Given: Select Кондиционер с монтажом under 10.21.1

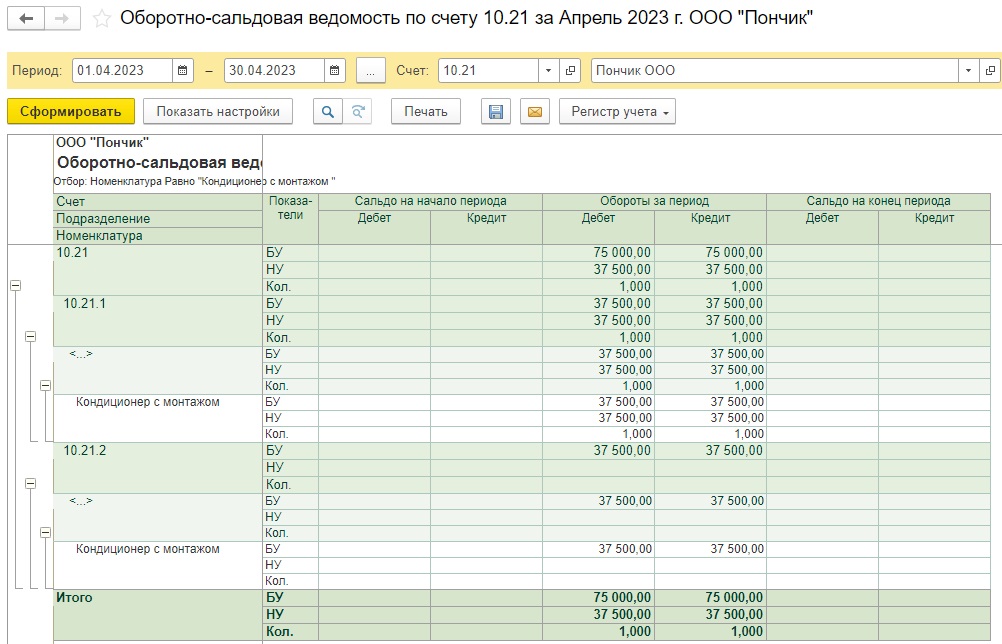Looking at the screenshot, I should [148, 402].
